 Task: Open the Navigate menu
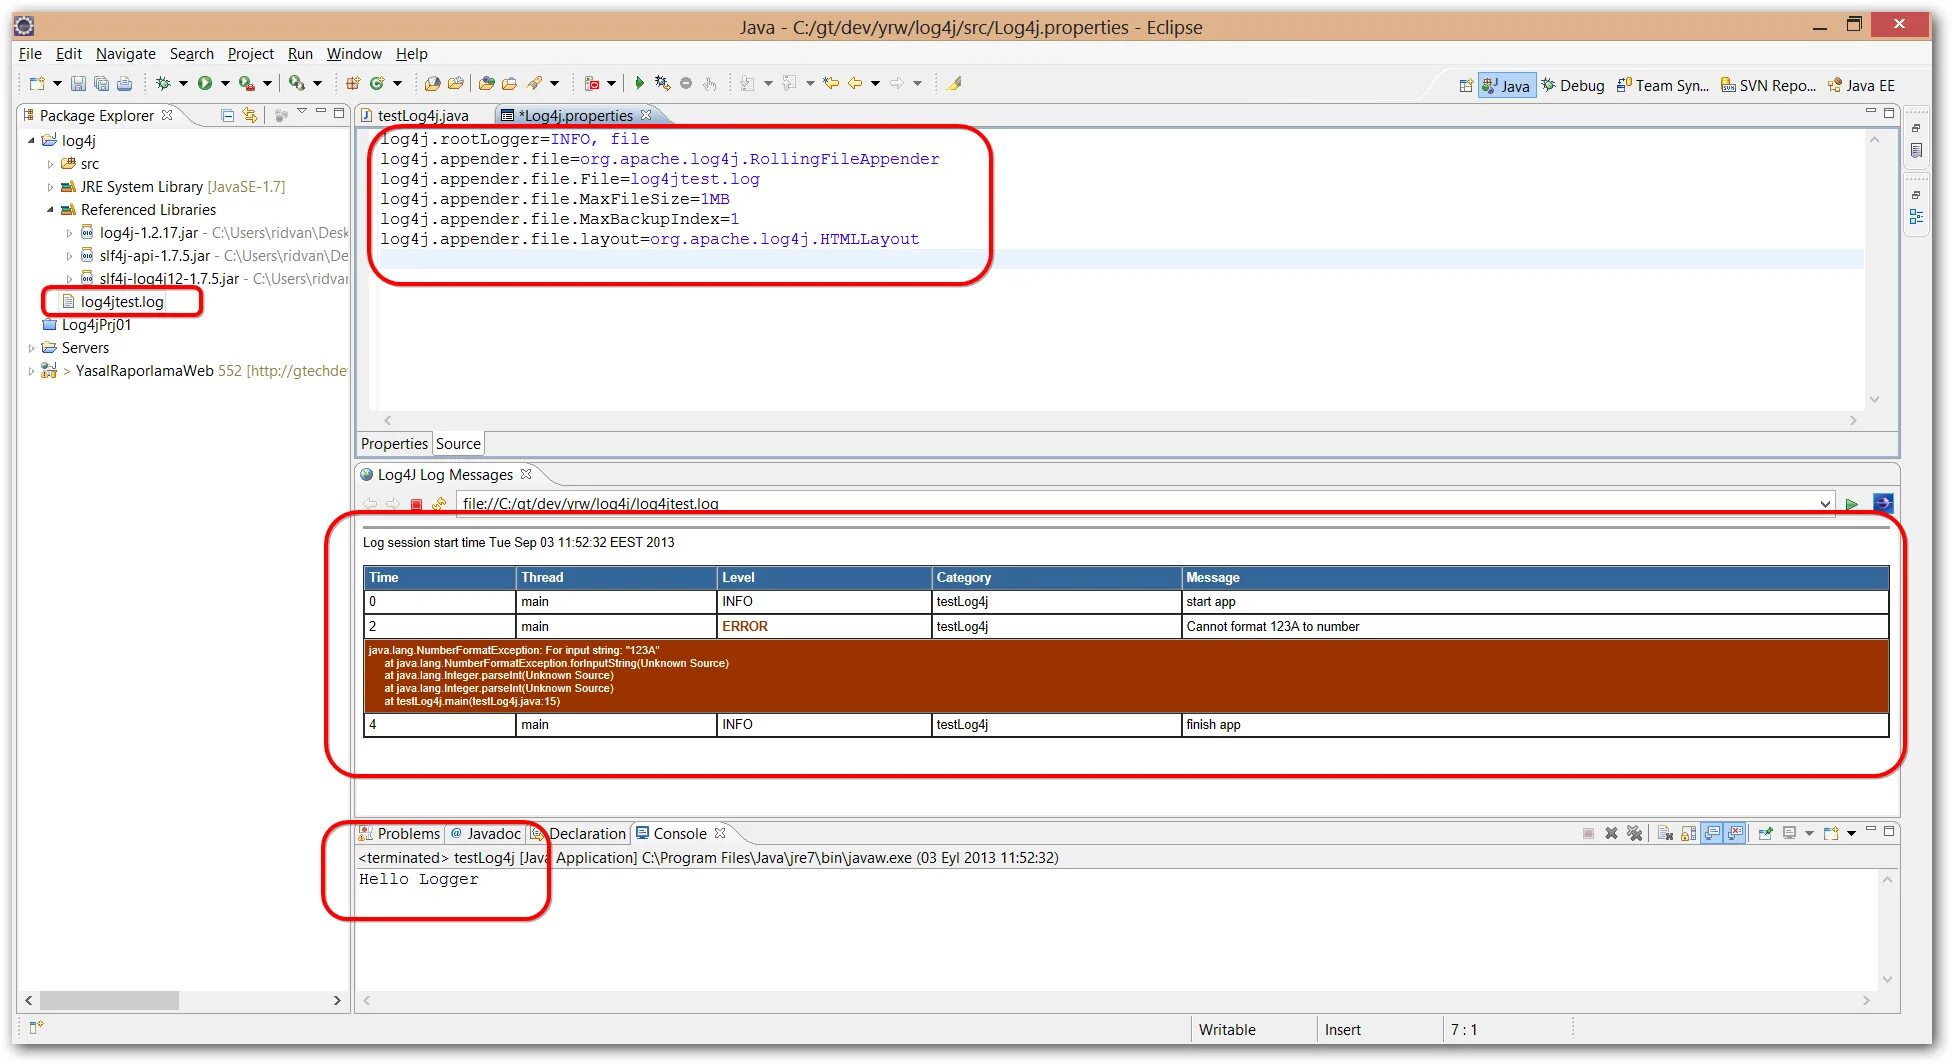(126, 54)
